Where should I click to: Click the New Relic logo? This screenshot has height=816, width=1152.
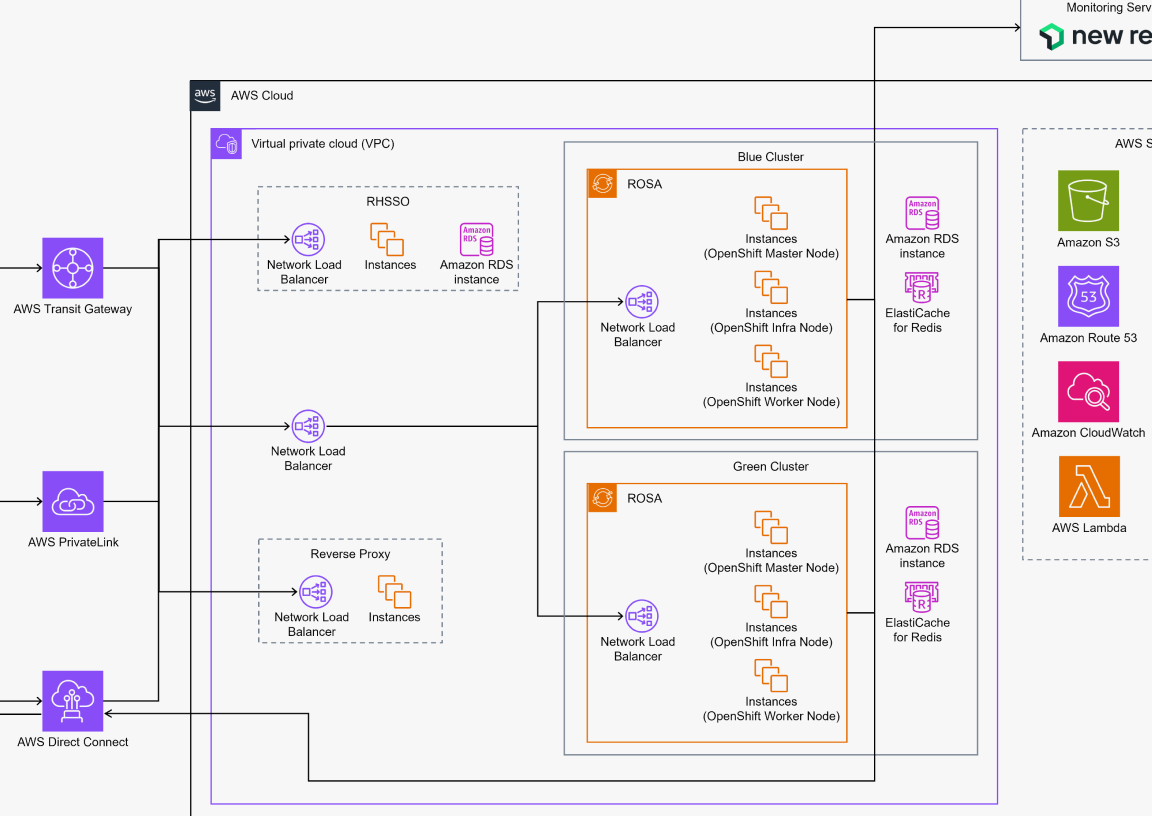pyautogui.click(x=1095, y=35)
